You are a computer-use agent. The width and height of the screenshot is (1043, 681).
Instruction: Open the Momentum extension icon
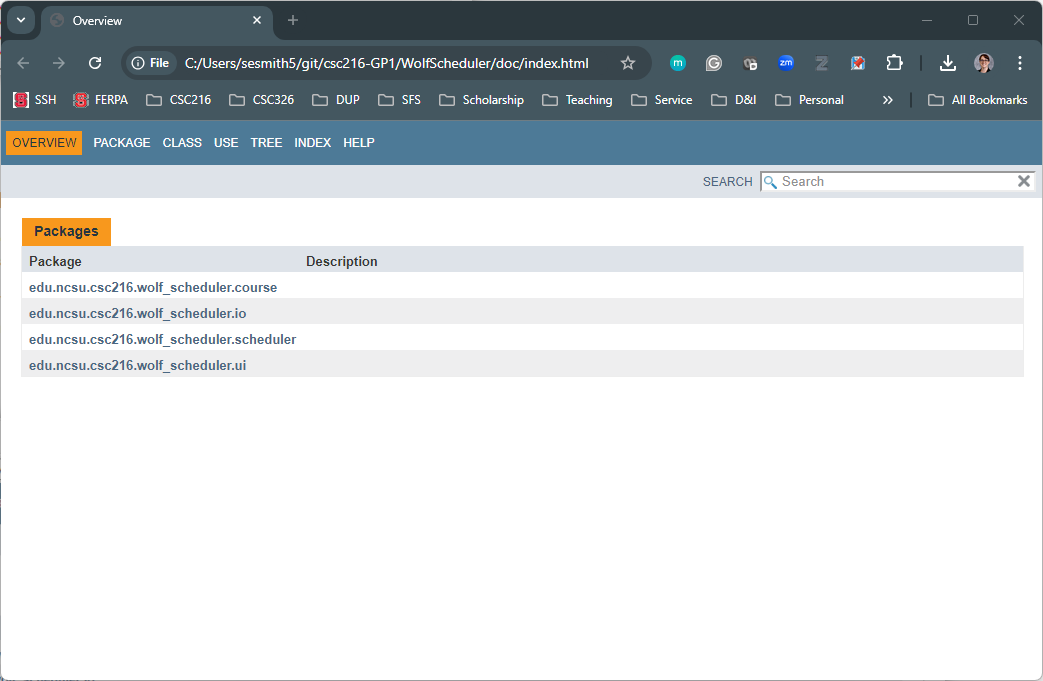pyautogui.click(x=678, y=62)
